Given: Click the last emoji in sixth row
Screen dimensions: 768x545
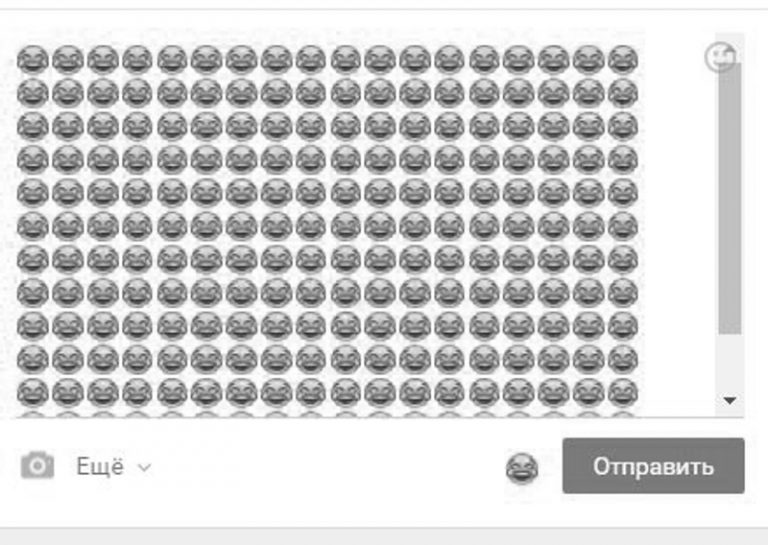Looking at the screenshot, I should point(623,226).
